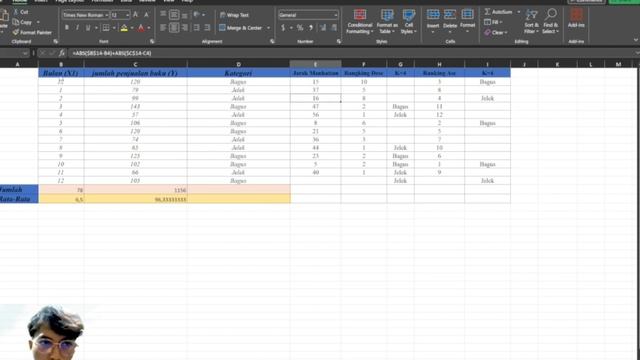
Task: Toggle Bold formatting
Action: pos(67,28)
